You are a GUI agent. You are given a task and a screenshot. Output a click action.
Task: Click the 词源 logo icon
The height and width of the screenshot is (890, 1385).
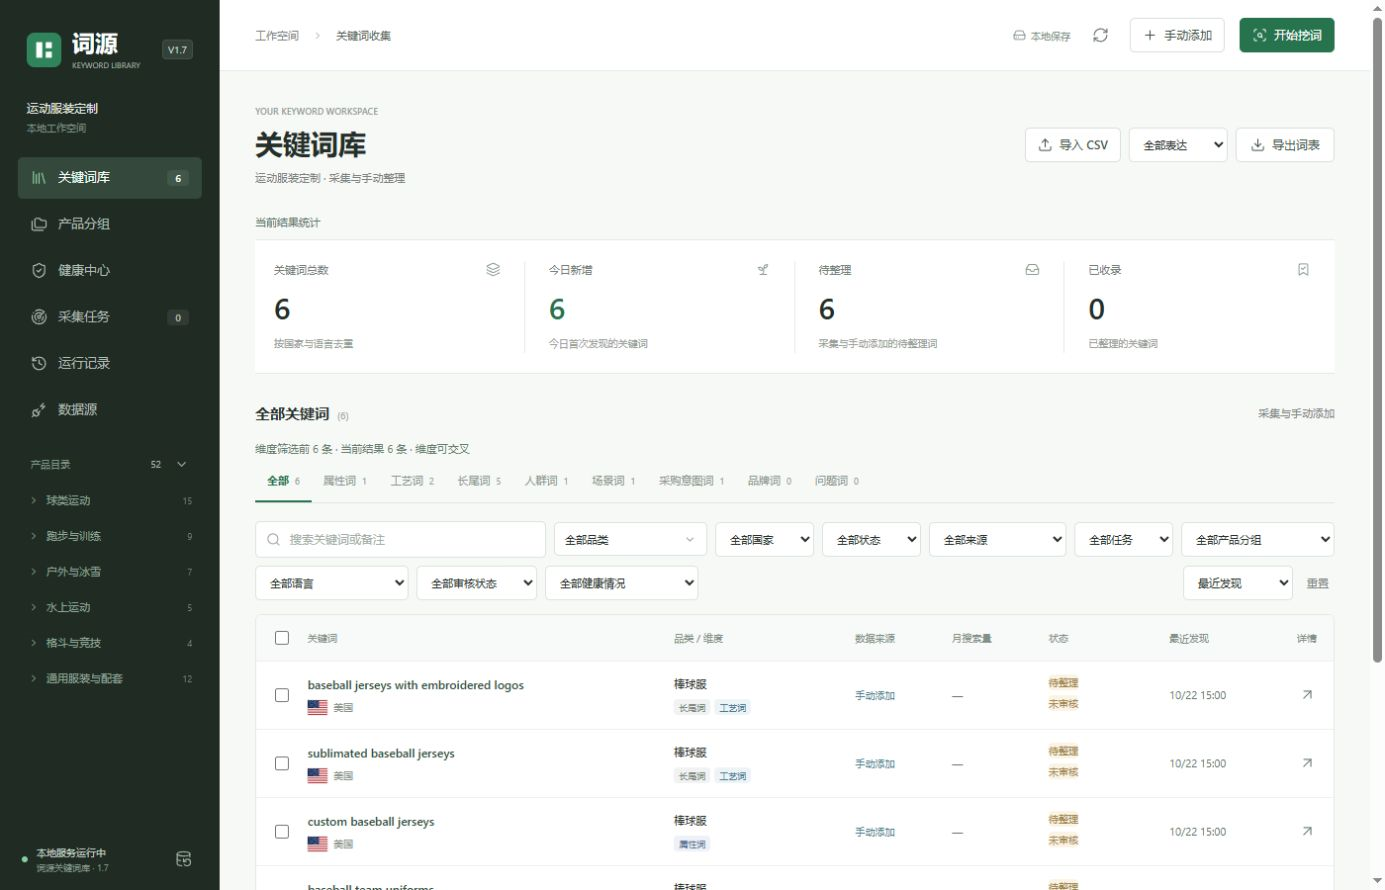44,50
